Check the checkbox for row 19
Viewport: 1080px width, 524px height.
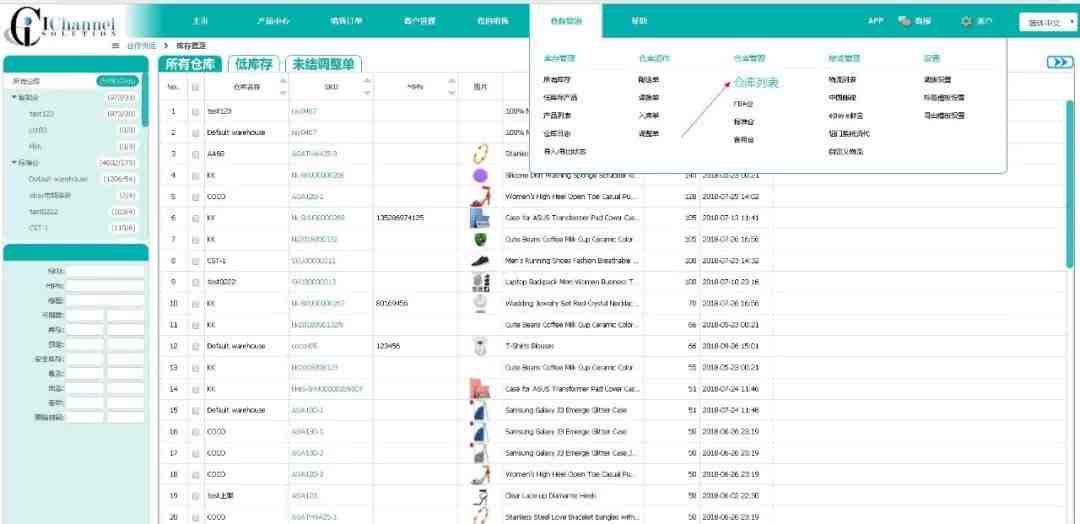tap(196, 496)
